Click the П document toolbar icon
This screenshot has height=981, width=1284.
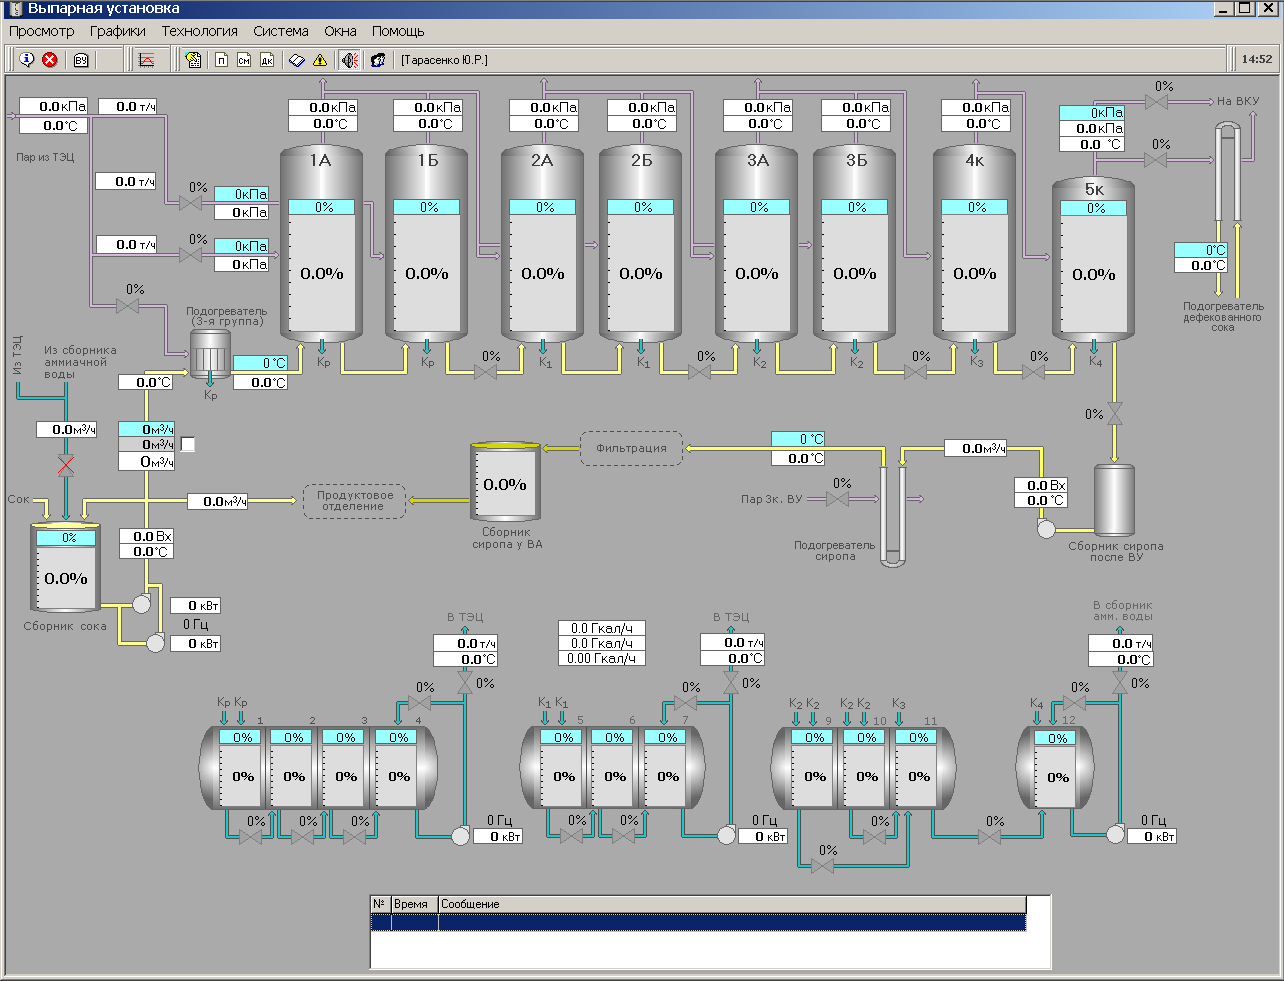(221, 60)
